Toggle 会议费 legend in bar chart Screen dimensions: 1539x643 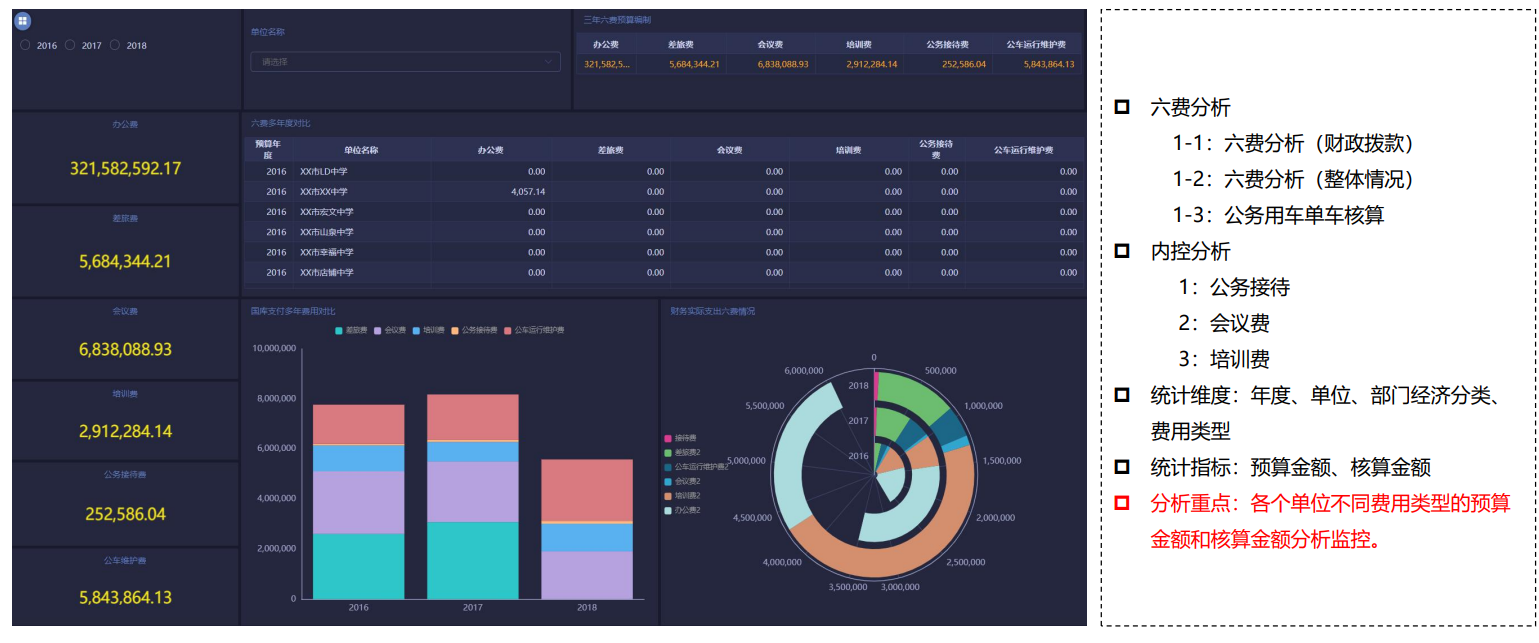tap(391, 330)
